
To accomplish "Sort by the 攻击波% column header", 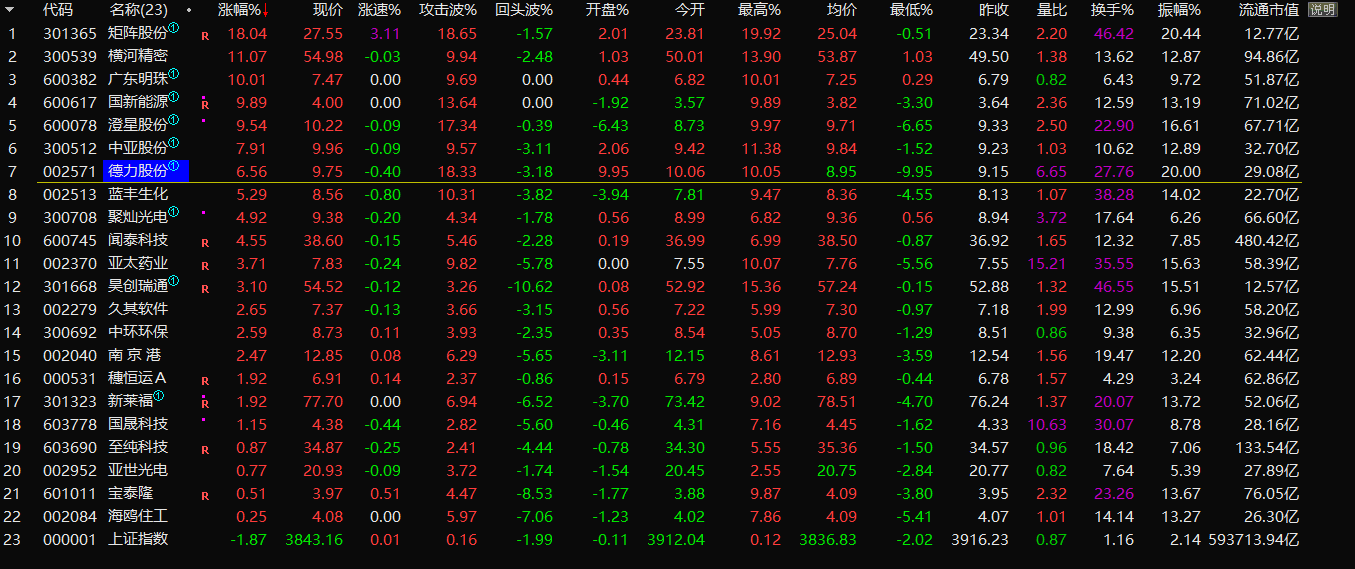I will tap(448, 10).
